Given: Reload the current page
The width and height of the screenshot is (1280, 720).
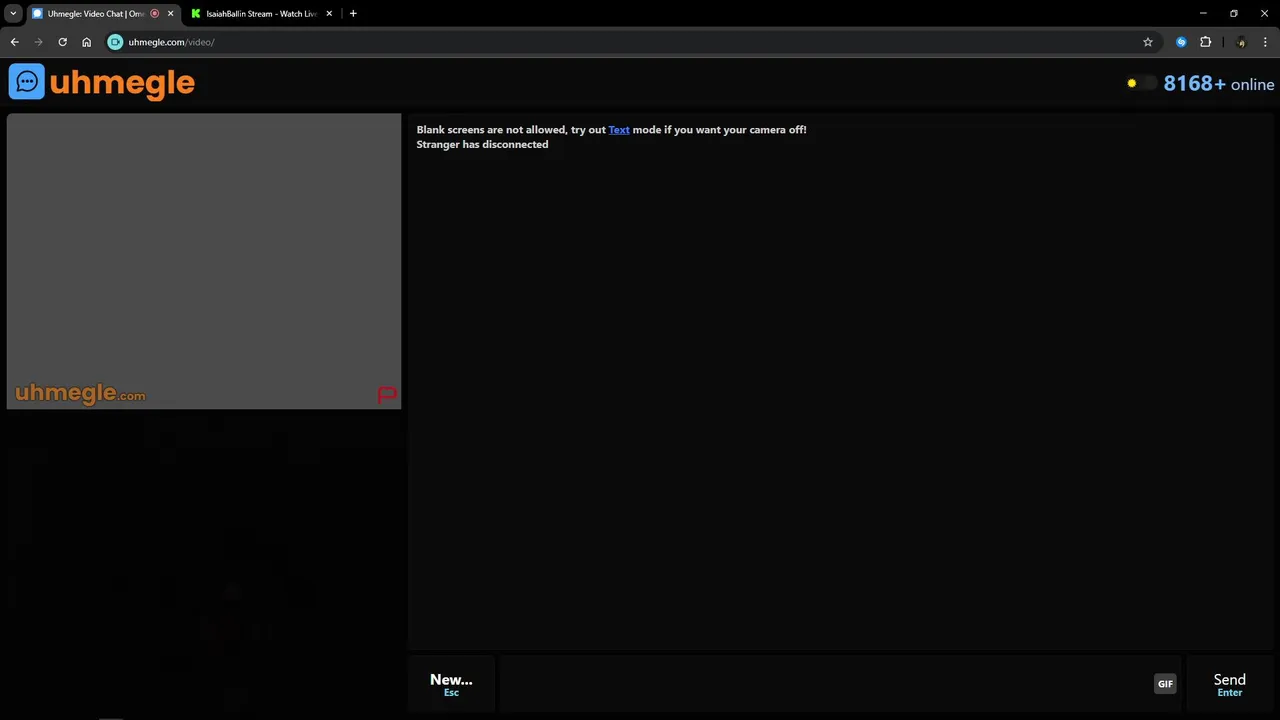Looking at the screenshot, I should click(x=62, y=42).
